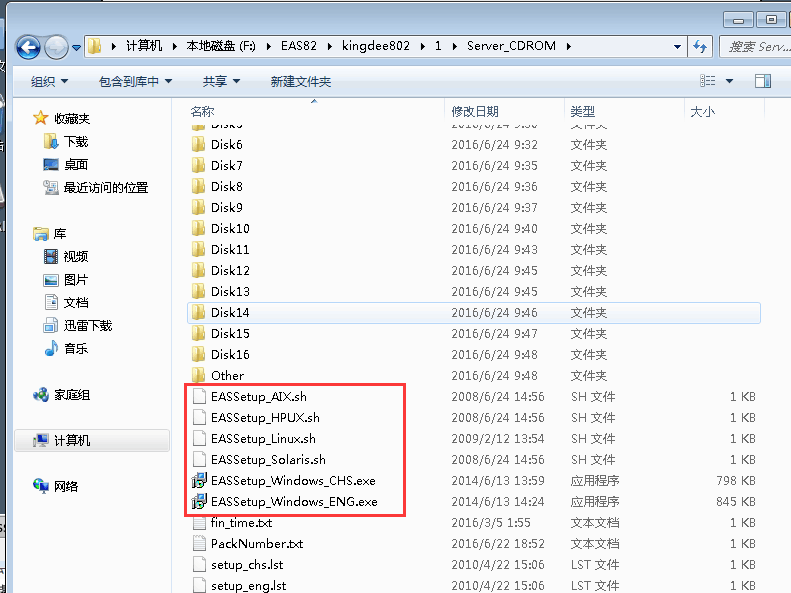
Task: Toggle the preview pane icon
Action: [763, 81]
